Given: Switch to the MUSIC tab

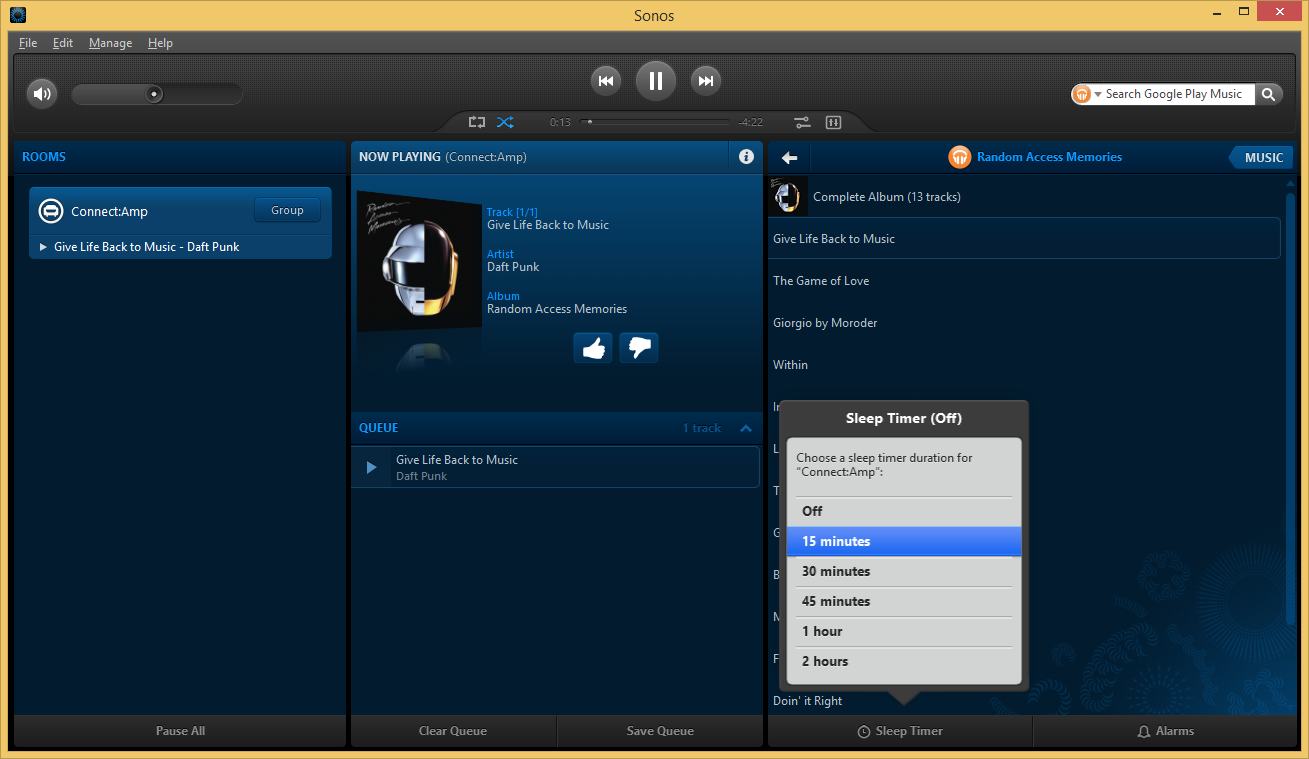Looking at the screenshot, I should 1263,157.
